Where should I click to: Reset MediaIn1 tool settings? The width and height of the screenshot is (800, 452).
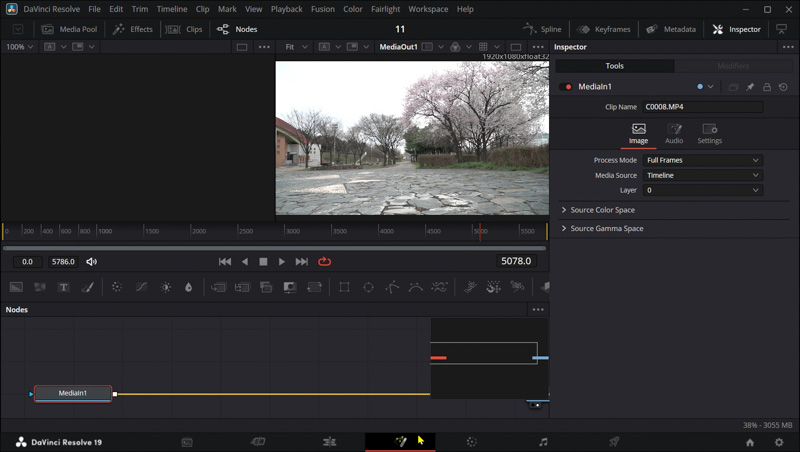point(783,87)
